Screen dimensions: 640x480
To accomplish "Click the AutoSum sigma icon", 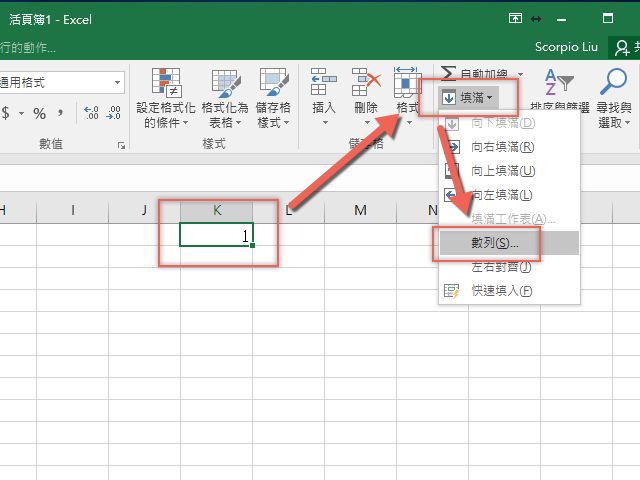I will (x=448, y=73).
